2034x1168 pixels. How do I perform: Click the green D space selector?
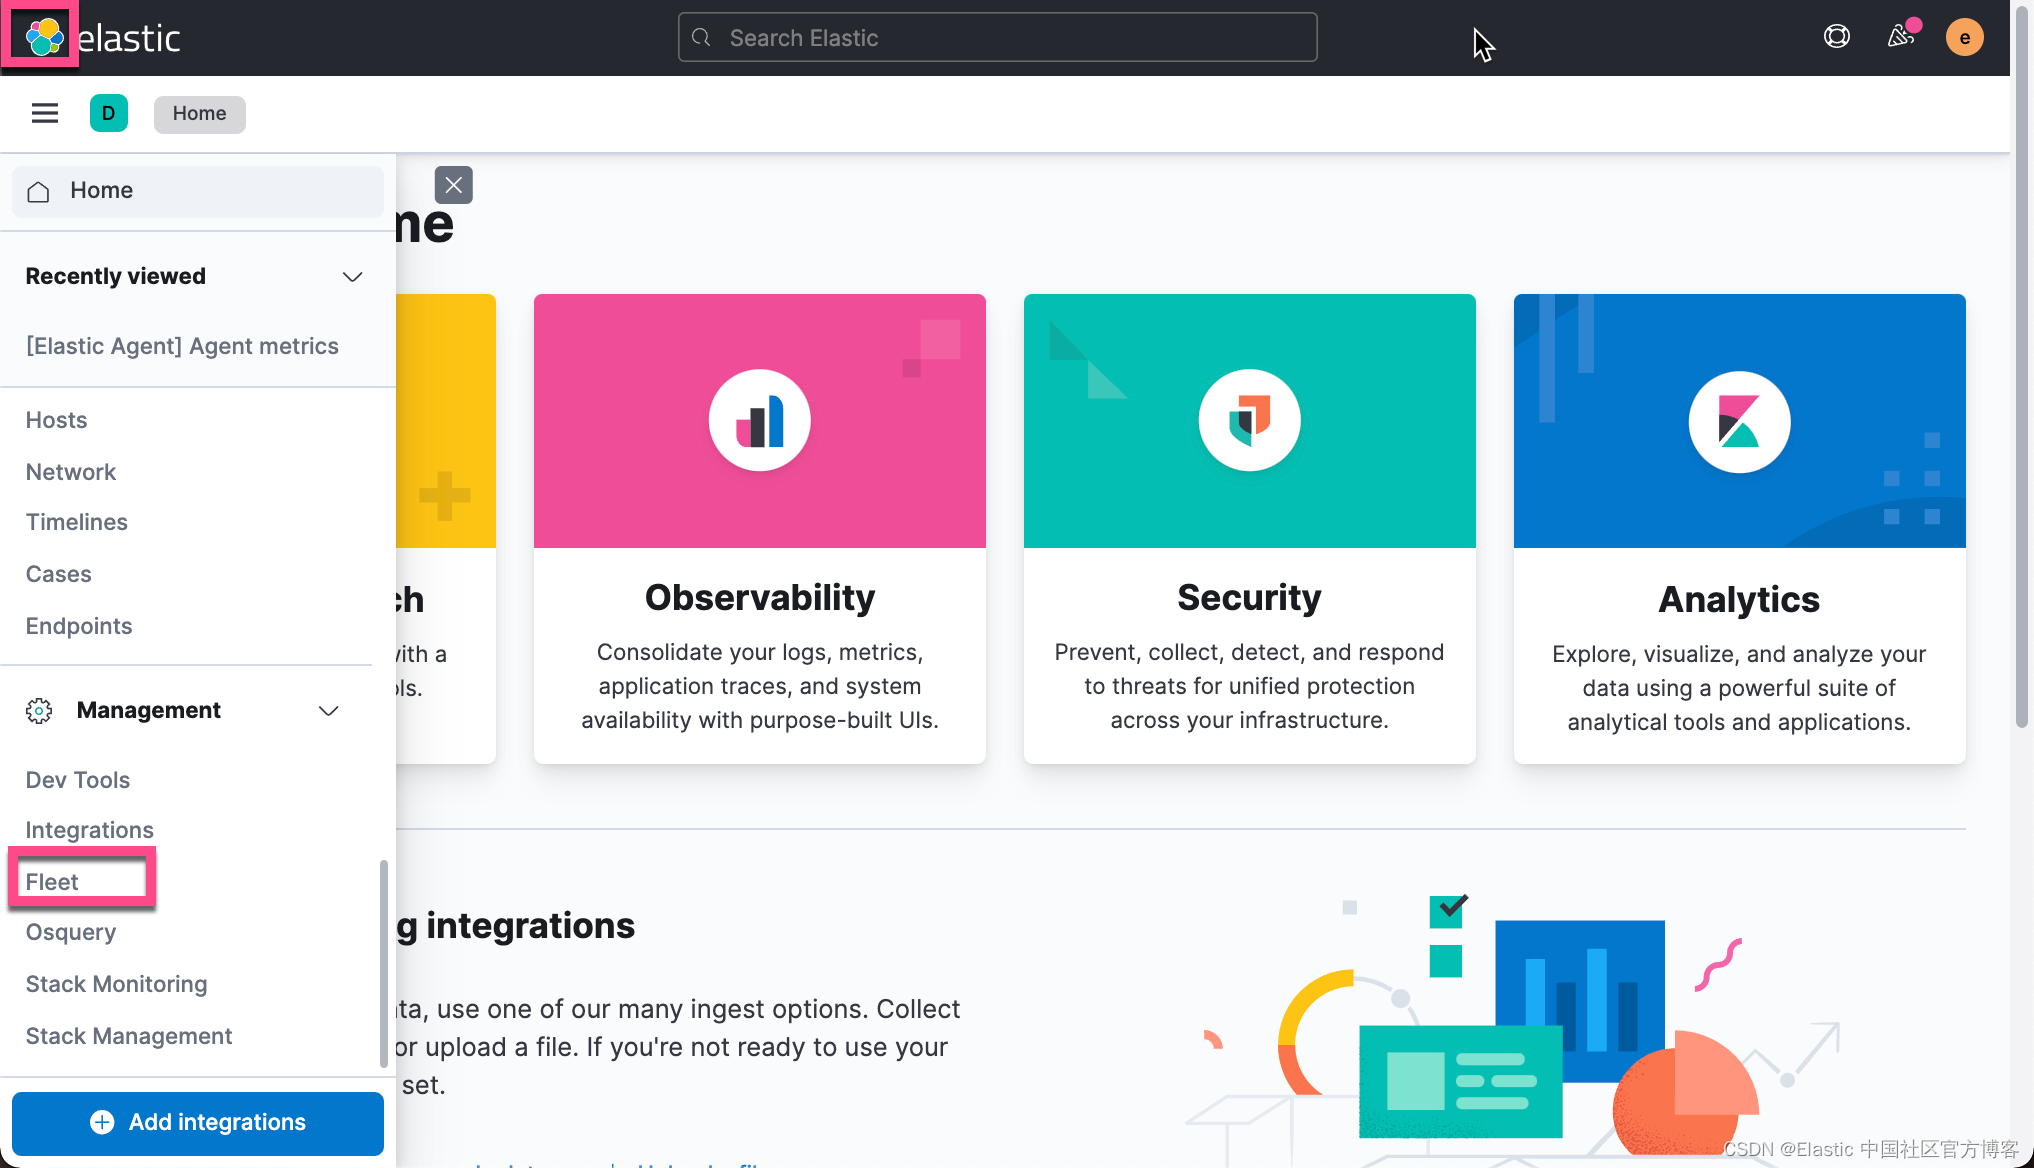point(108,113)
